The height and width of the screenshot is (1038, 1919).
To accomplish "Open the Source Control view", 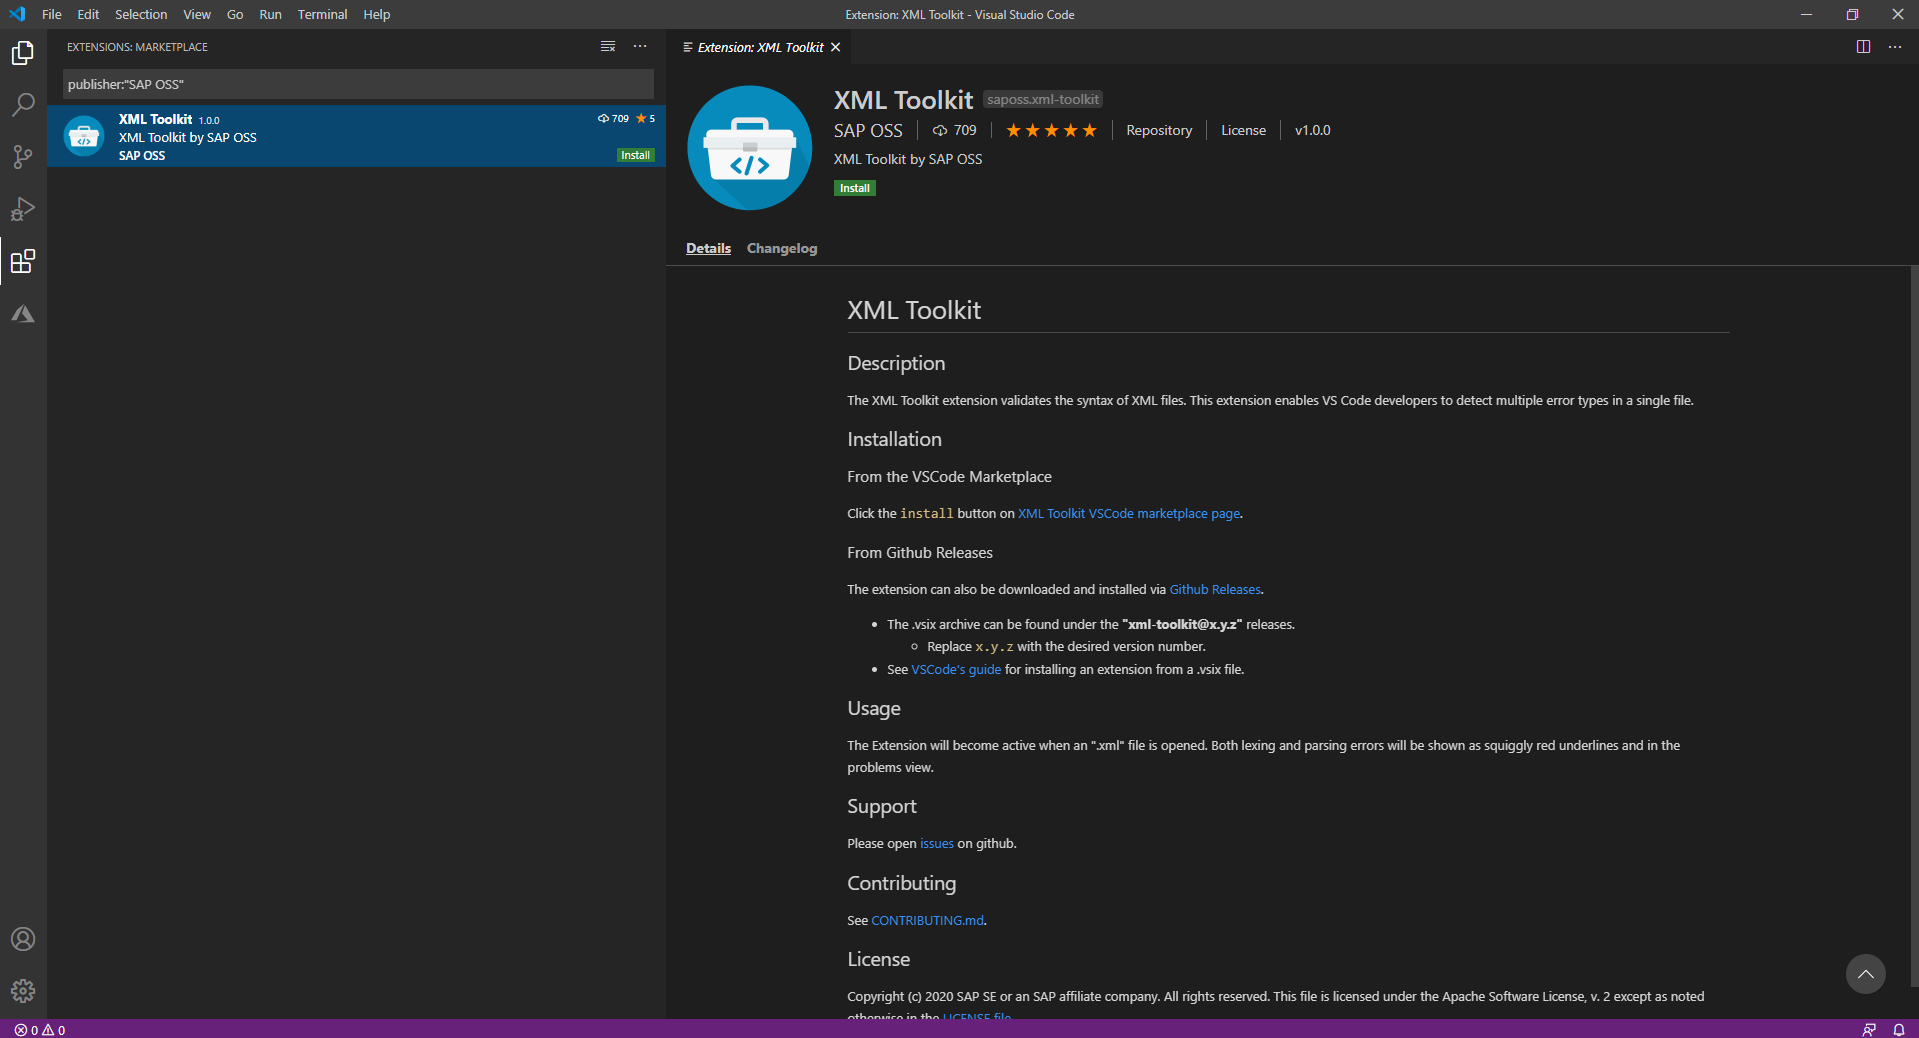I will pos(22,157).
